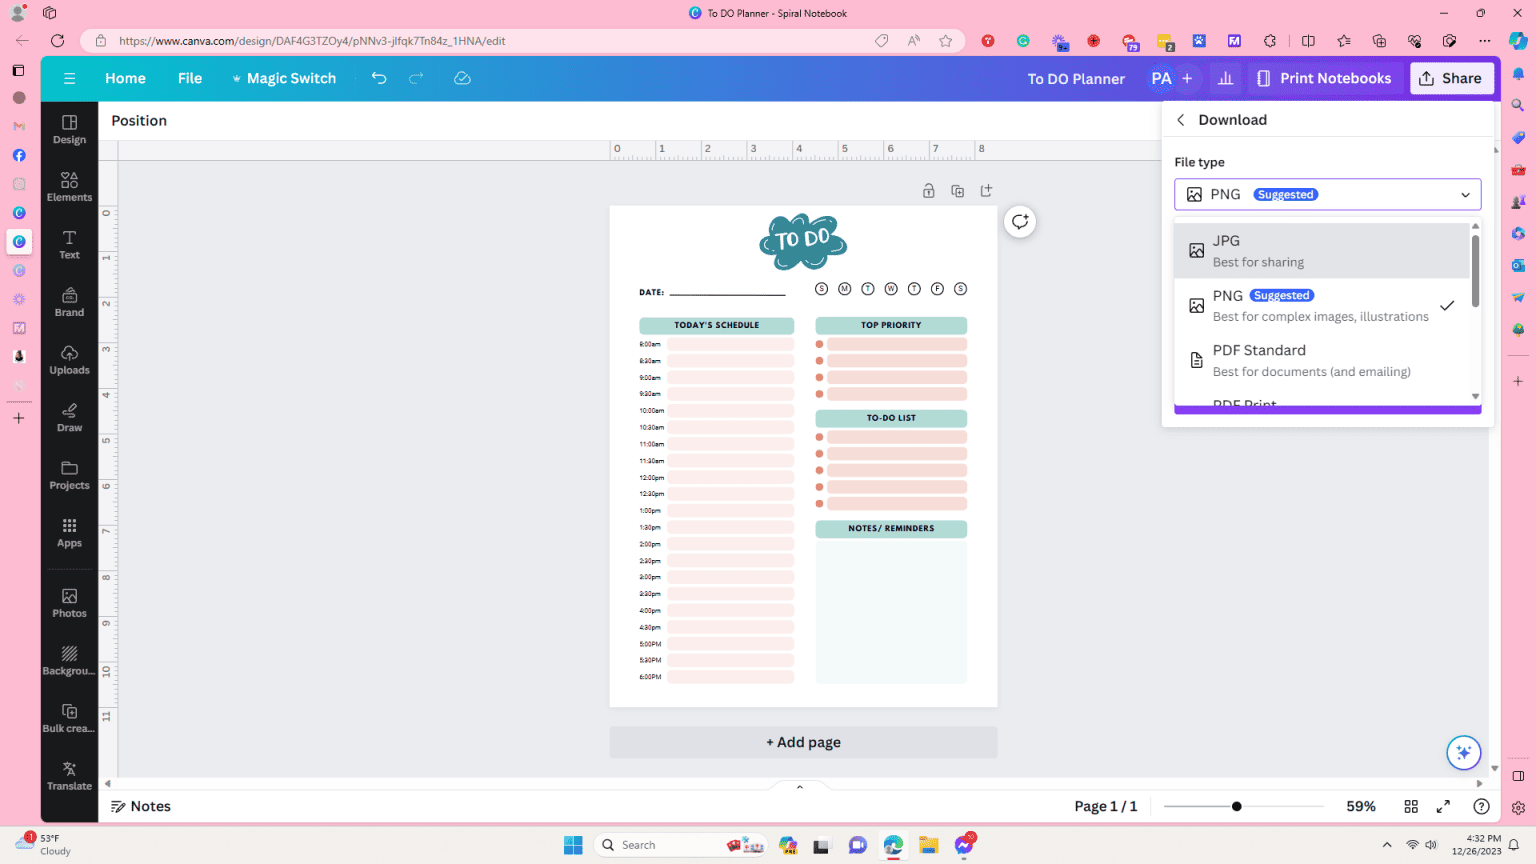
Task: Open design insights with the chart icon
Action: [1225, 78]
